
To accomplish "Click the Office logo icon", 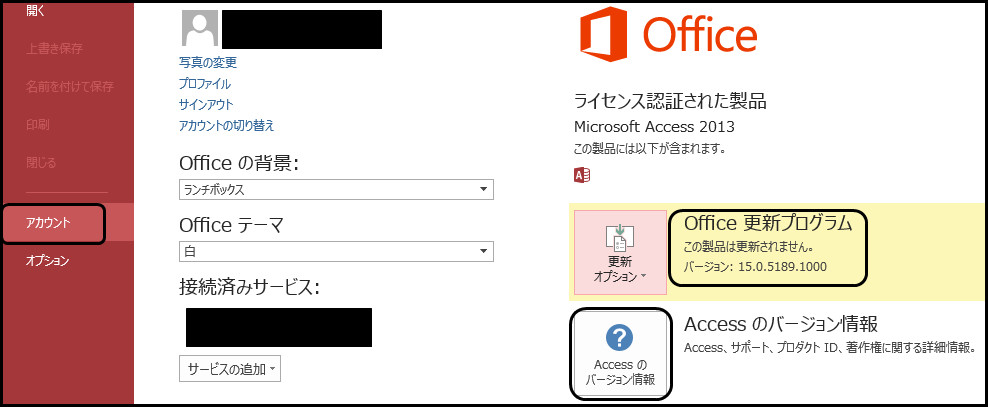I will click(604, 33).
